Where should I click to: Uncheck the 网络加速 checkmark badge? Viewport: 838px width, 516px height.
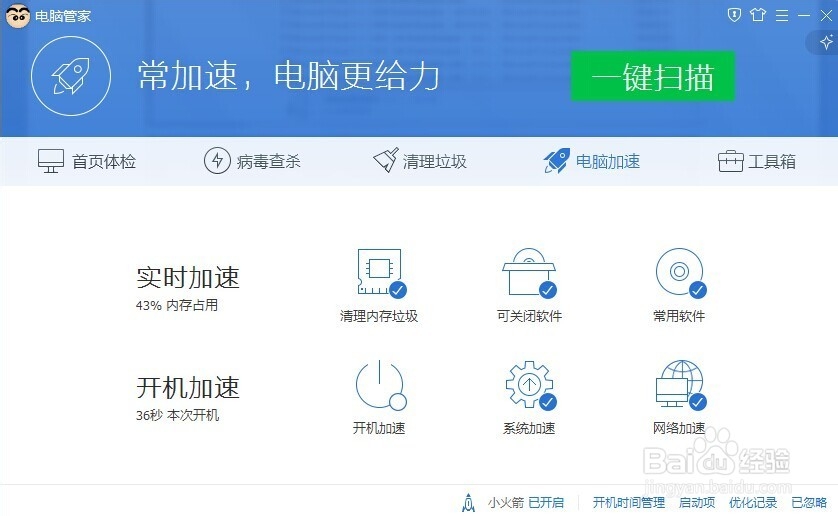click(x=697, y=402)
